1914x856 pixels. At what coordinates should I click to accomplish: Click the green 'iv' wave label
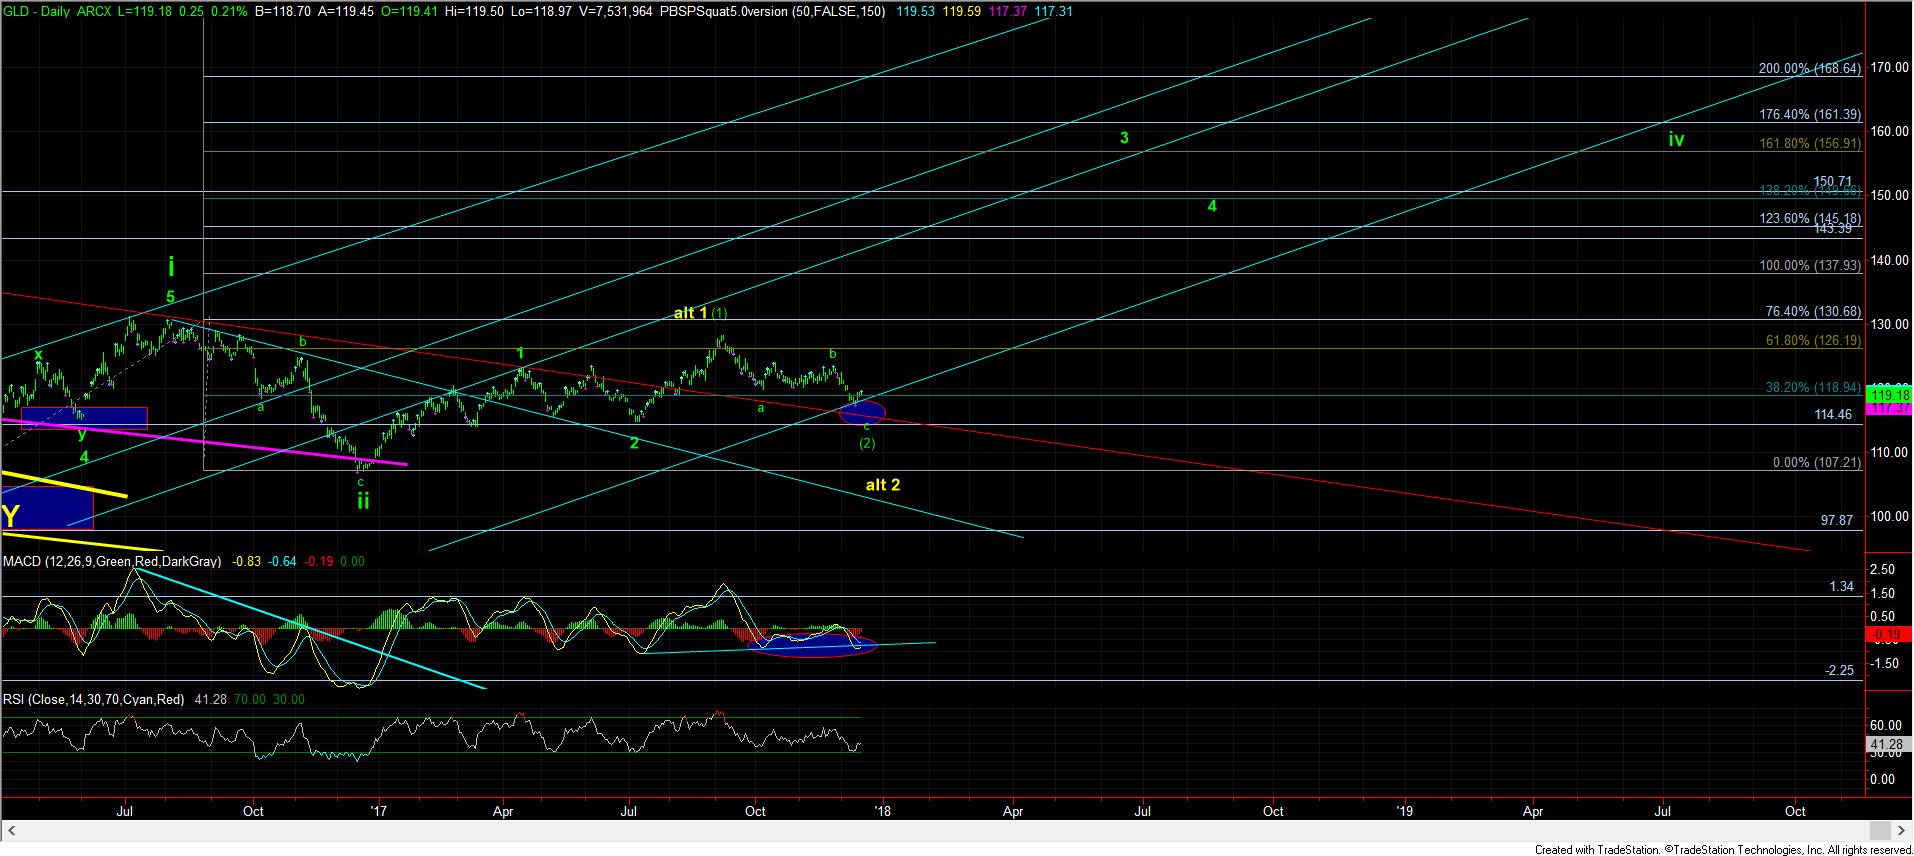(1676, 140)
